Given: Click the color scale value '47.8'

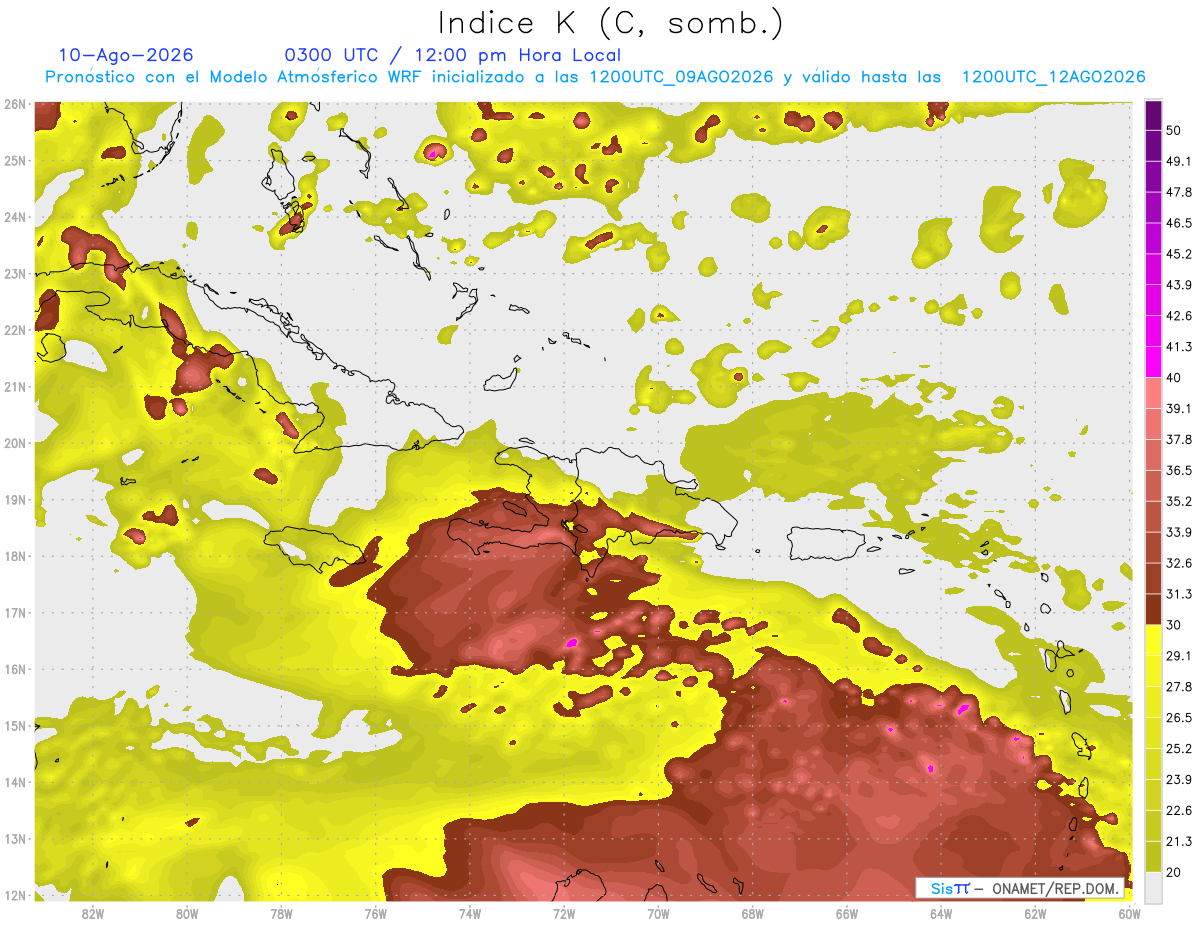Looking at the screenshot, I should tap(1178, 193).
